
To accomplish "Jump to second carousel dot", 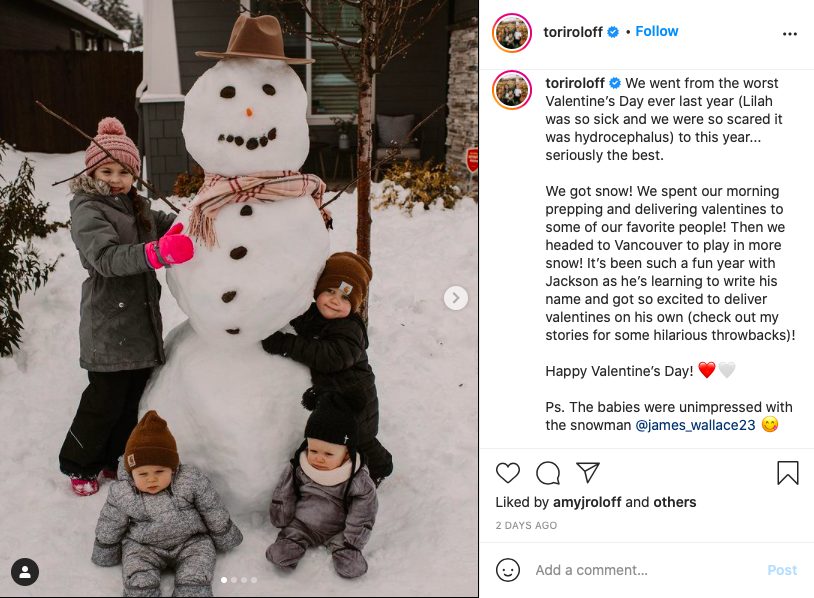I will [234, 580].
